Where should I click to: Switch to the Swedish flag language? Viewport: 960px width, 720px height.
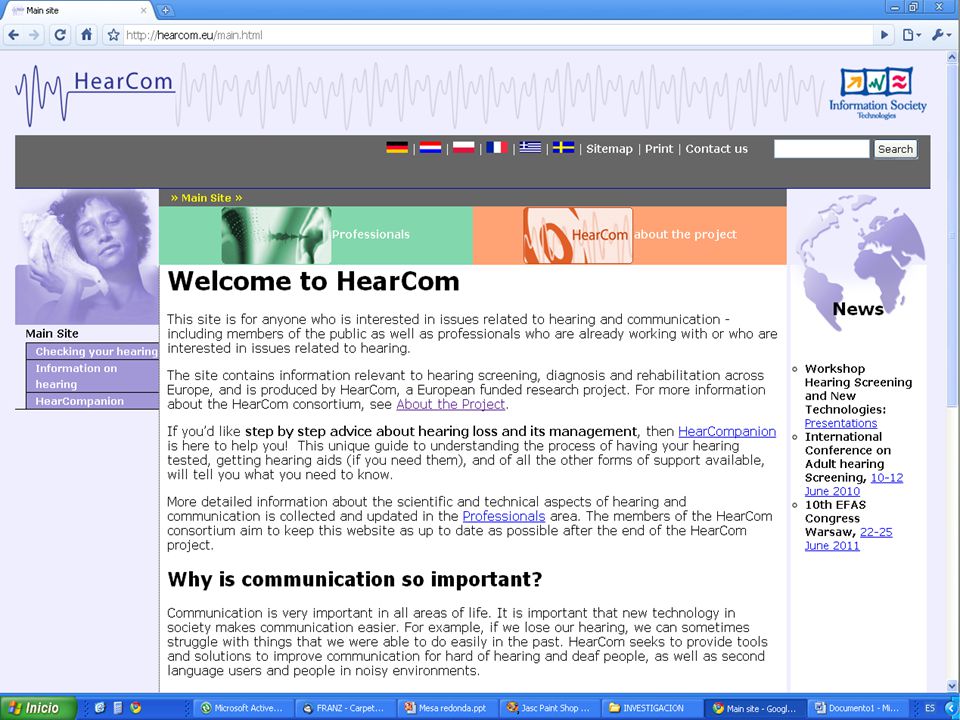[563, 148]
